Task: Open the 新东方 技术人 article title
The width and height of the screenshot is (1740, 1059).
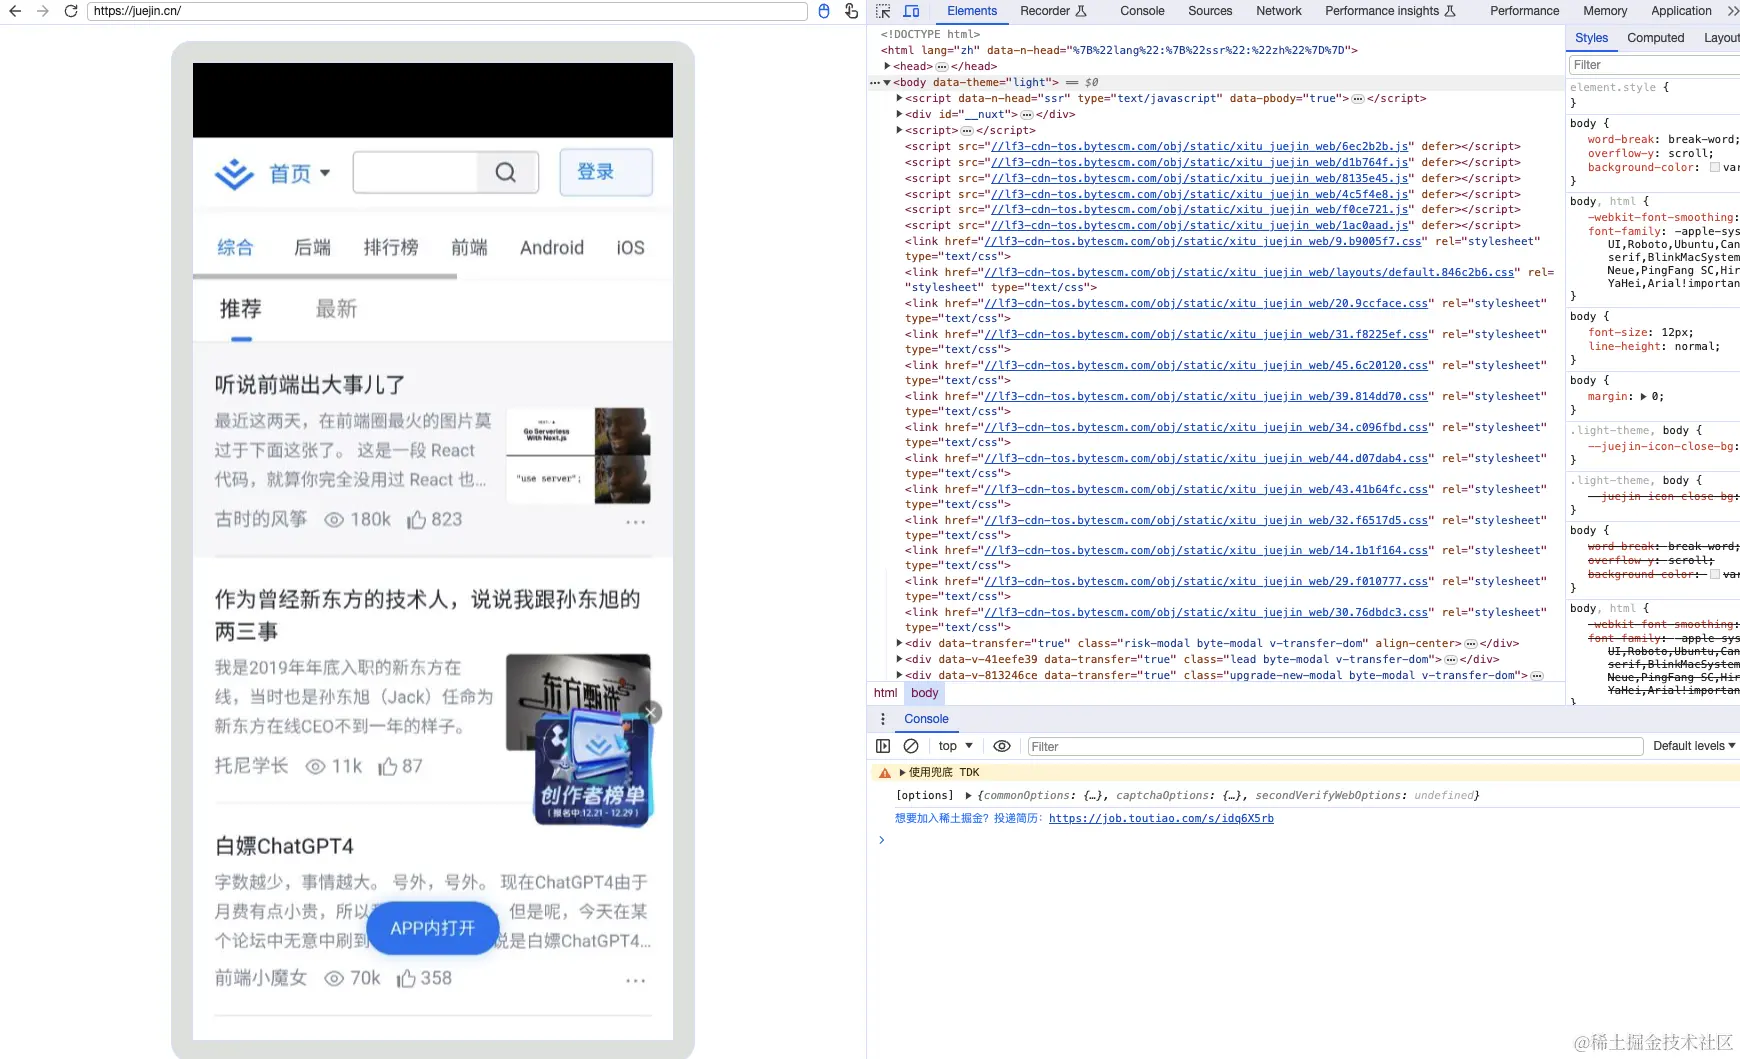Action: pos(427,615)
